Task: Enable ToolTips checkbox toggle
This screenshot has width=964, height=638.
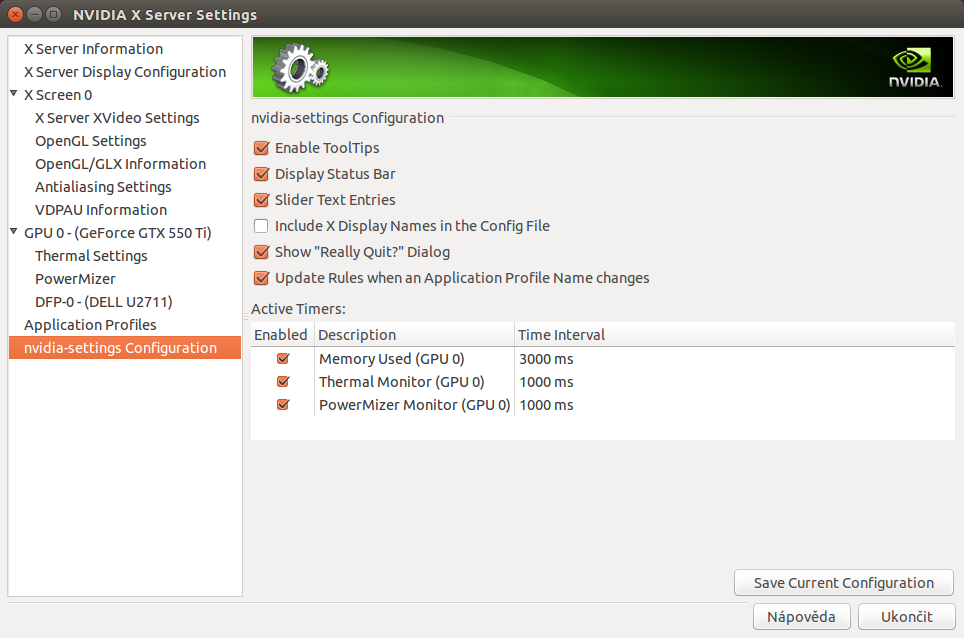Action: (261, 148)
